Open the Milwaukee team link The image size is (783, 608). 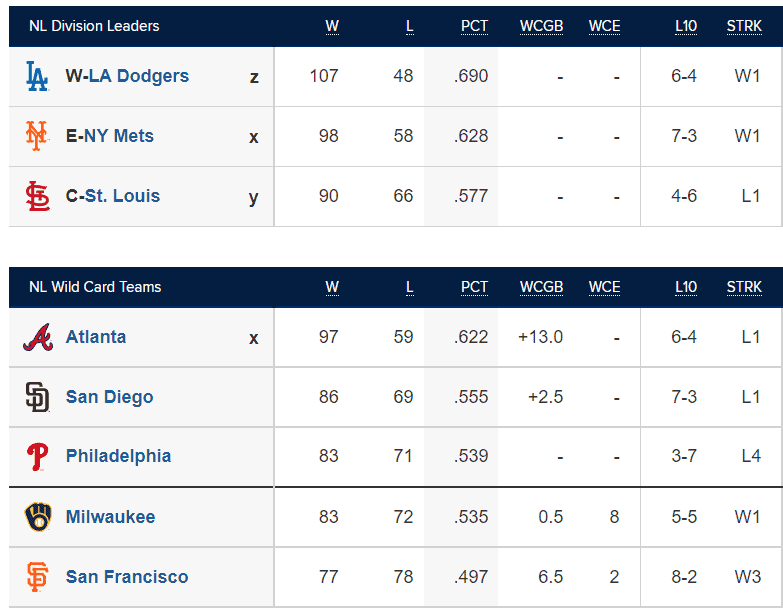110,517
